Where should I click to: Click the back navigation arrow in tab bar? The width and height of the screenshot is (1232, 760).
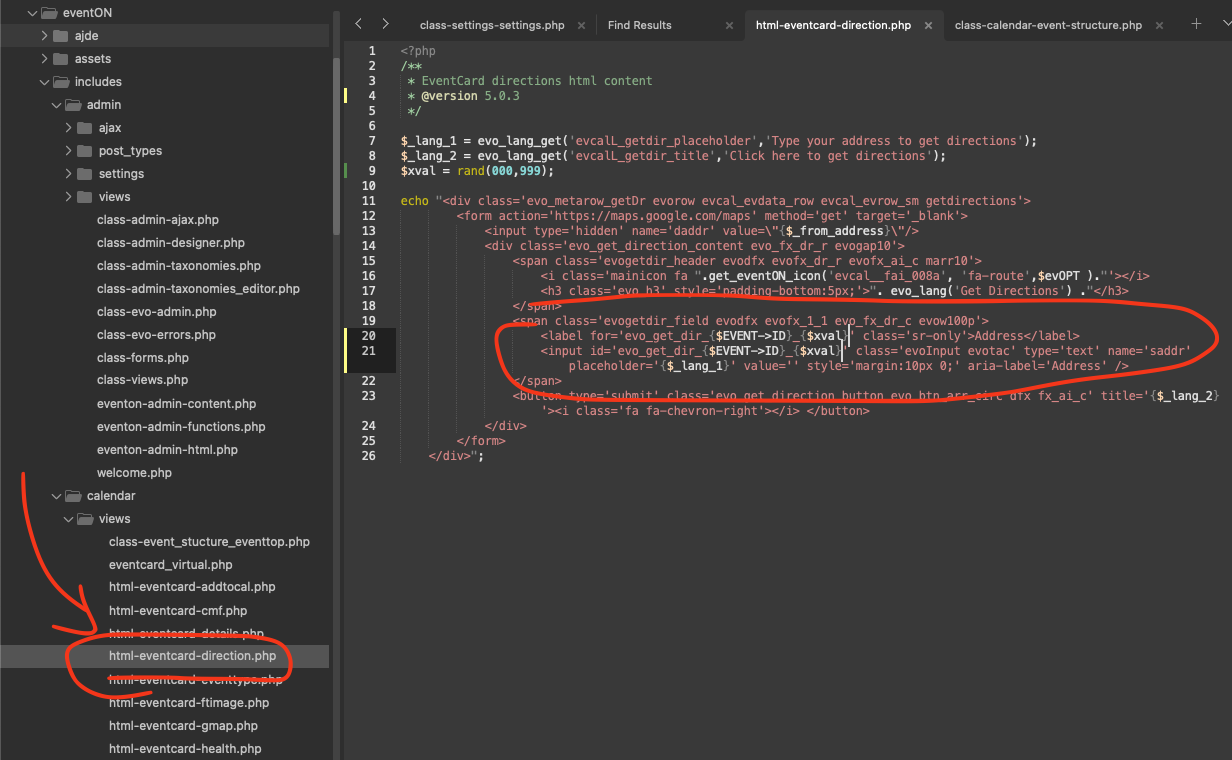click(359, 24)
